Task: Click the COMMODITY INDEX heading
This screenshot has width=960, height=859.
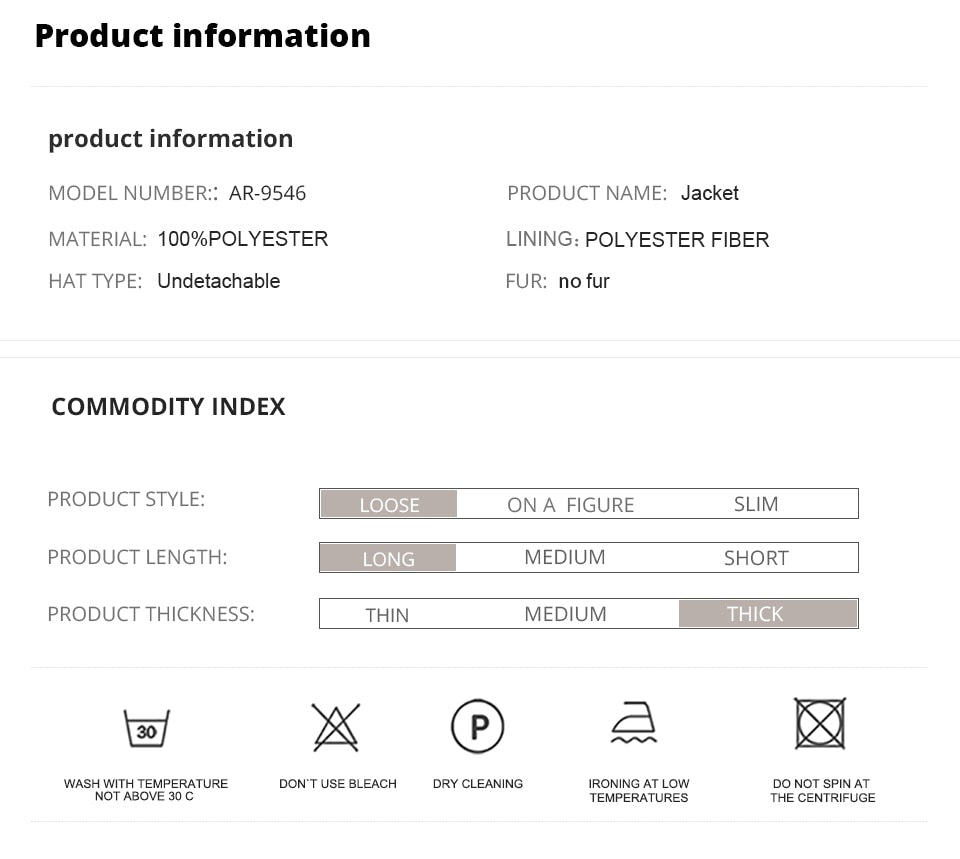Action: click(x=168, y=406)
